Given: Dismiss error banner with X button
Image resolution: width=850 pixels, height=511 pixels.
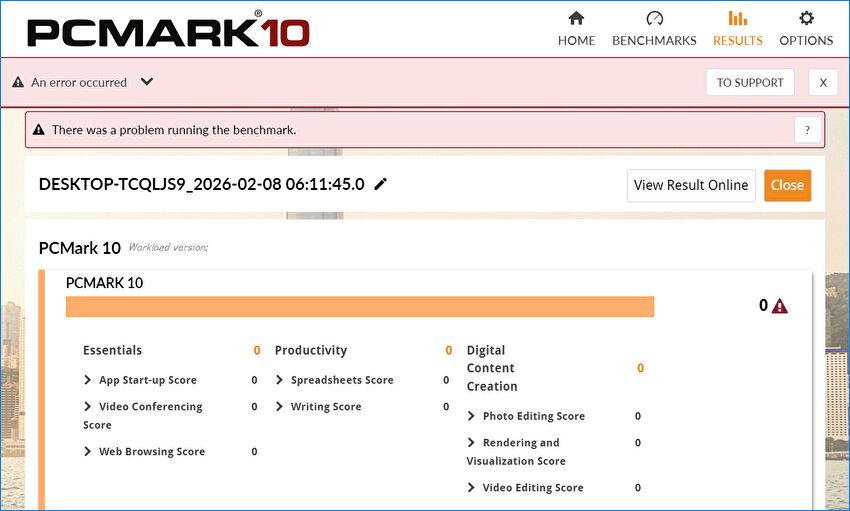Looking at the screenshot, I should (822, 83).
